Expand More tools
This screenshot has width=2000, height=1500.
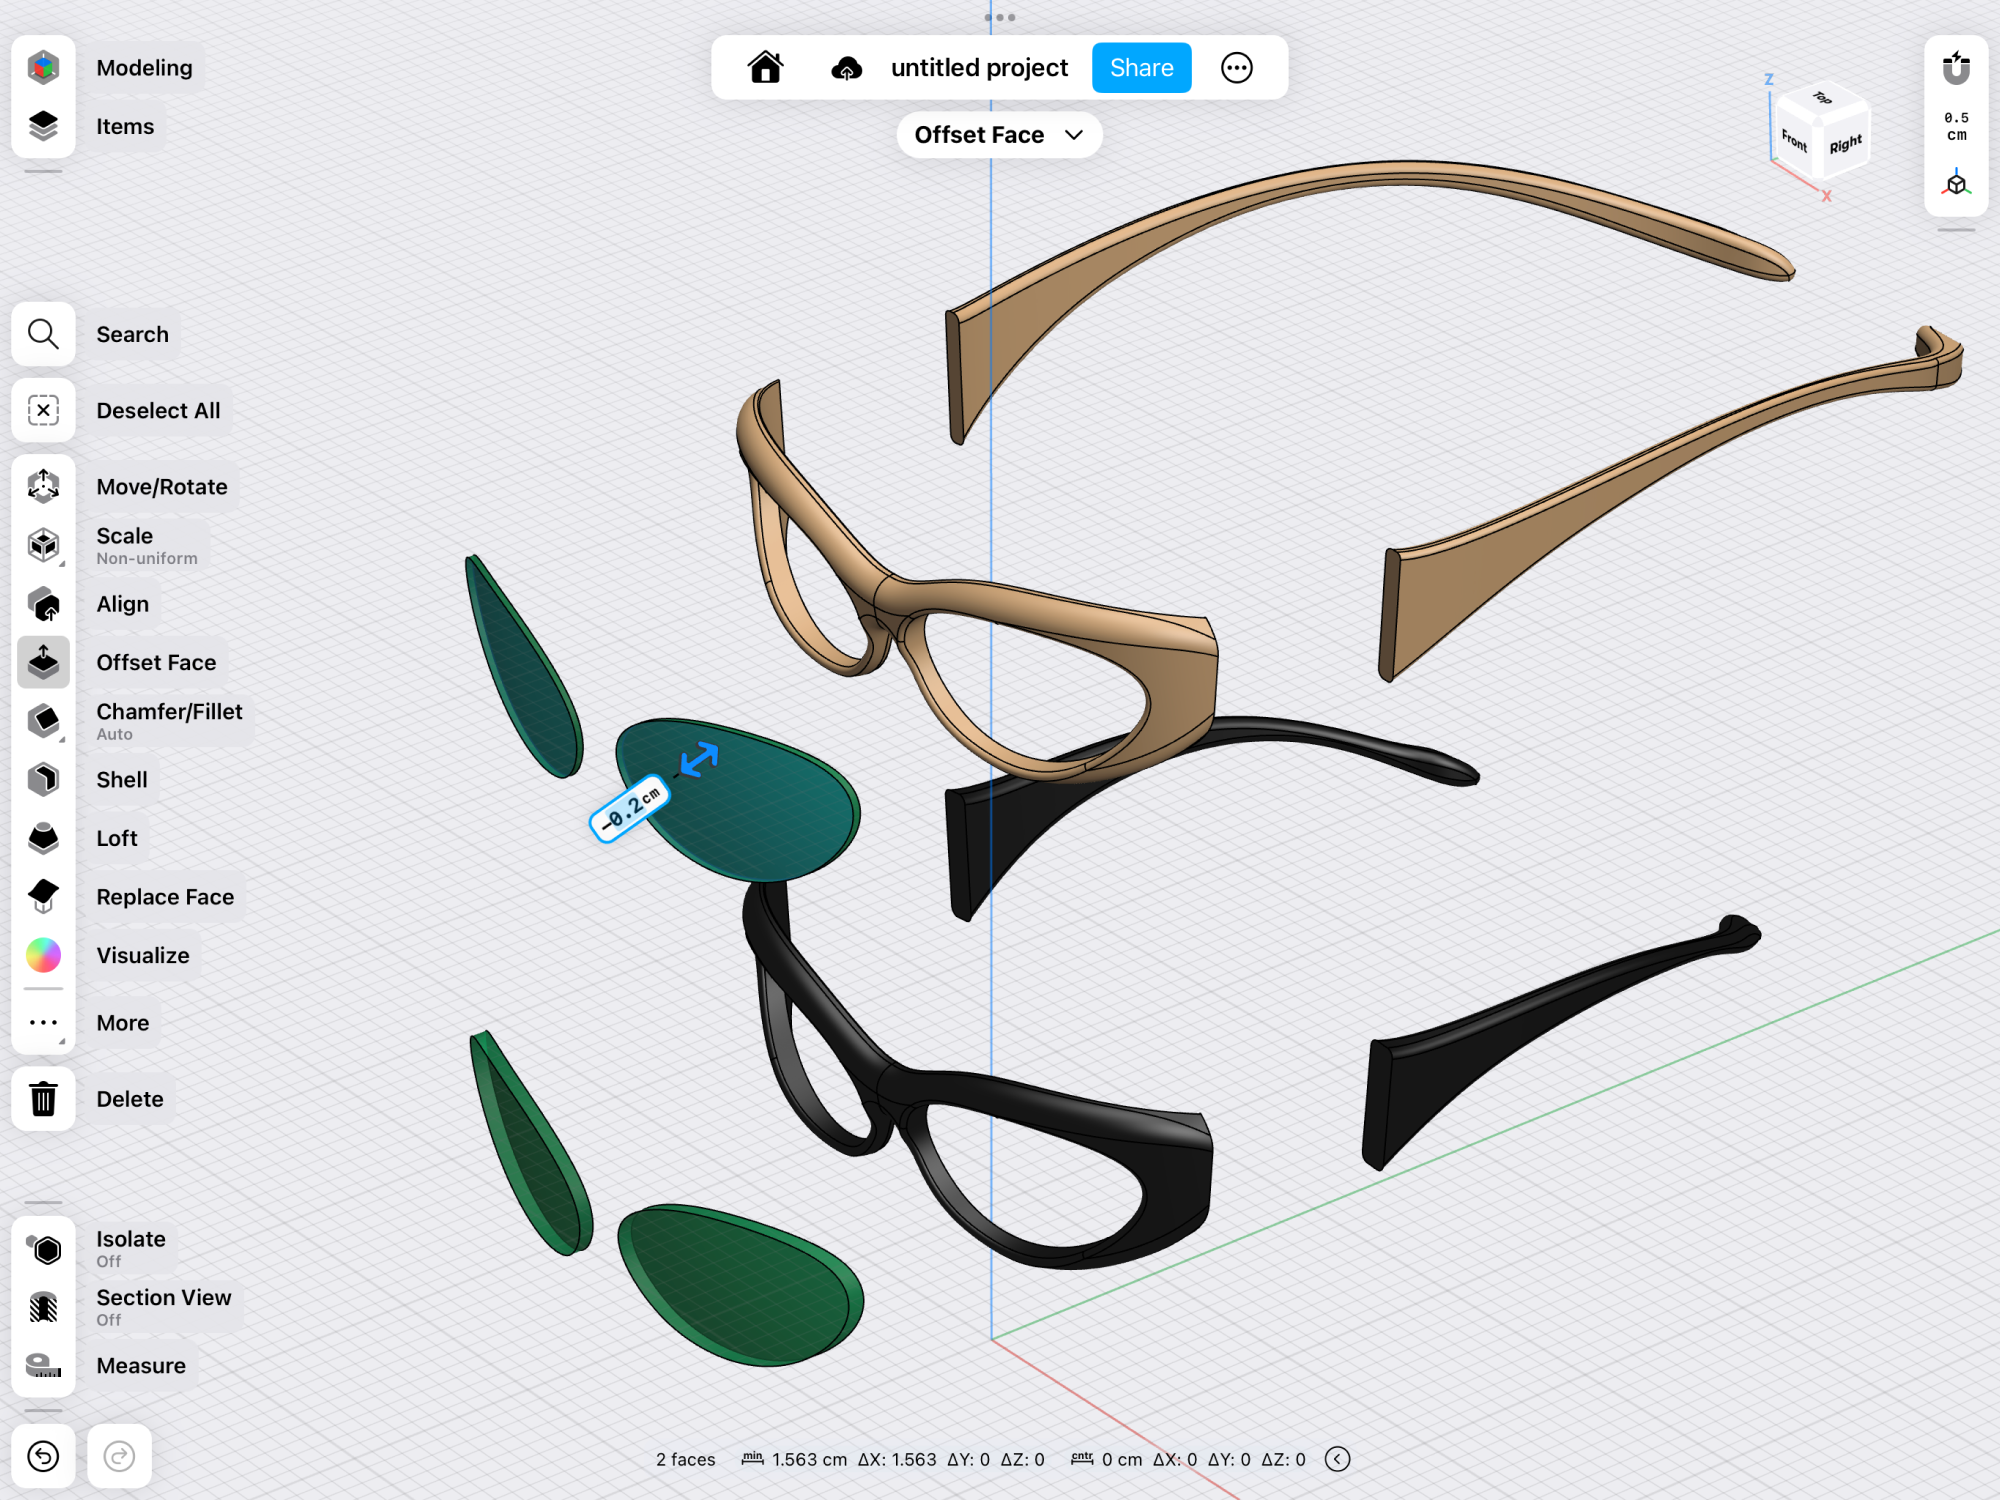coord(43,1022)
